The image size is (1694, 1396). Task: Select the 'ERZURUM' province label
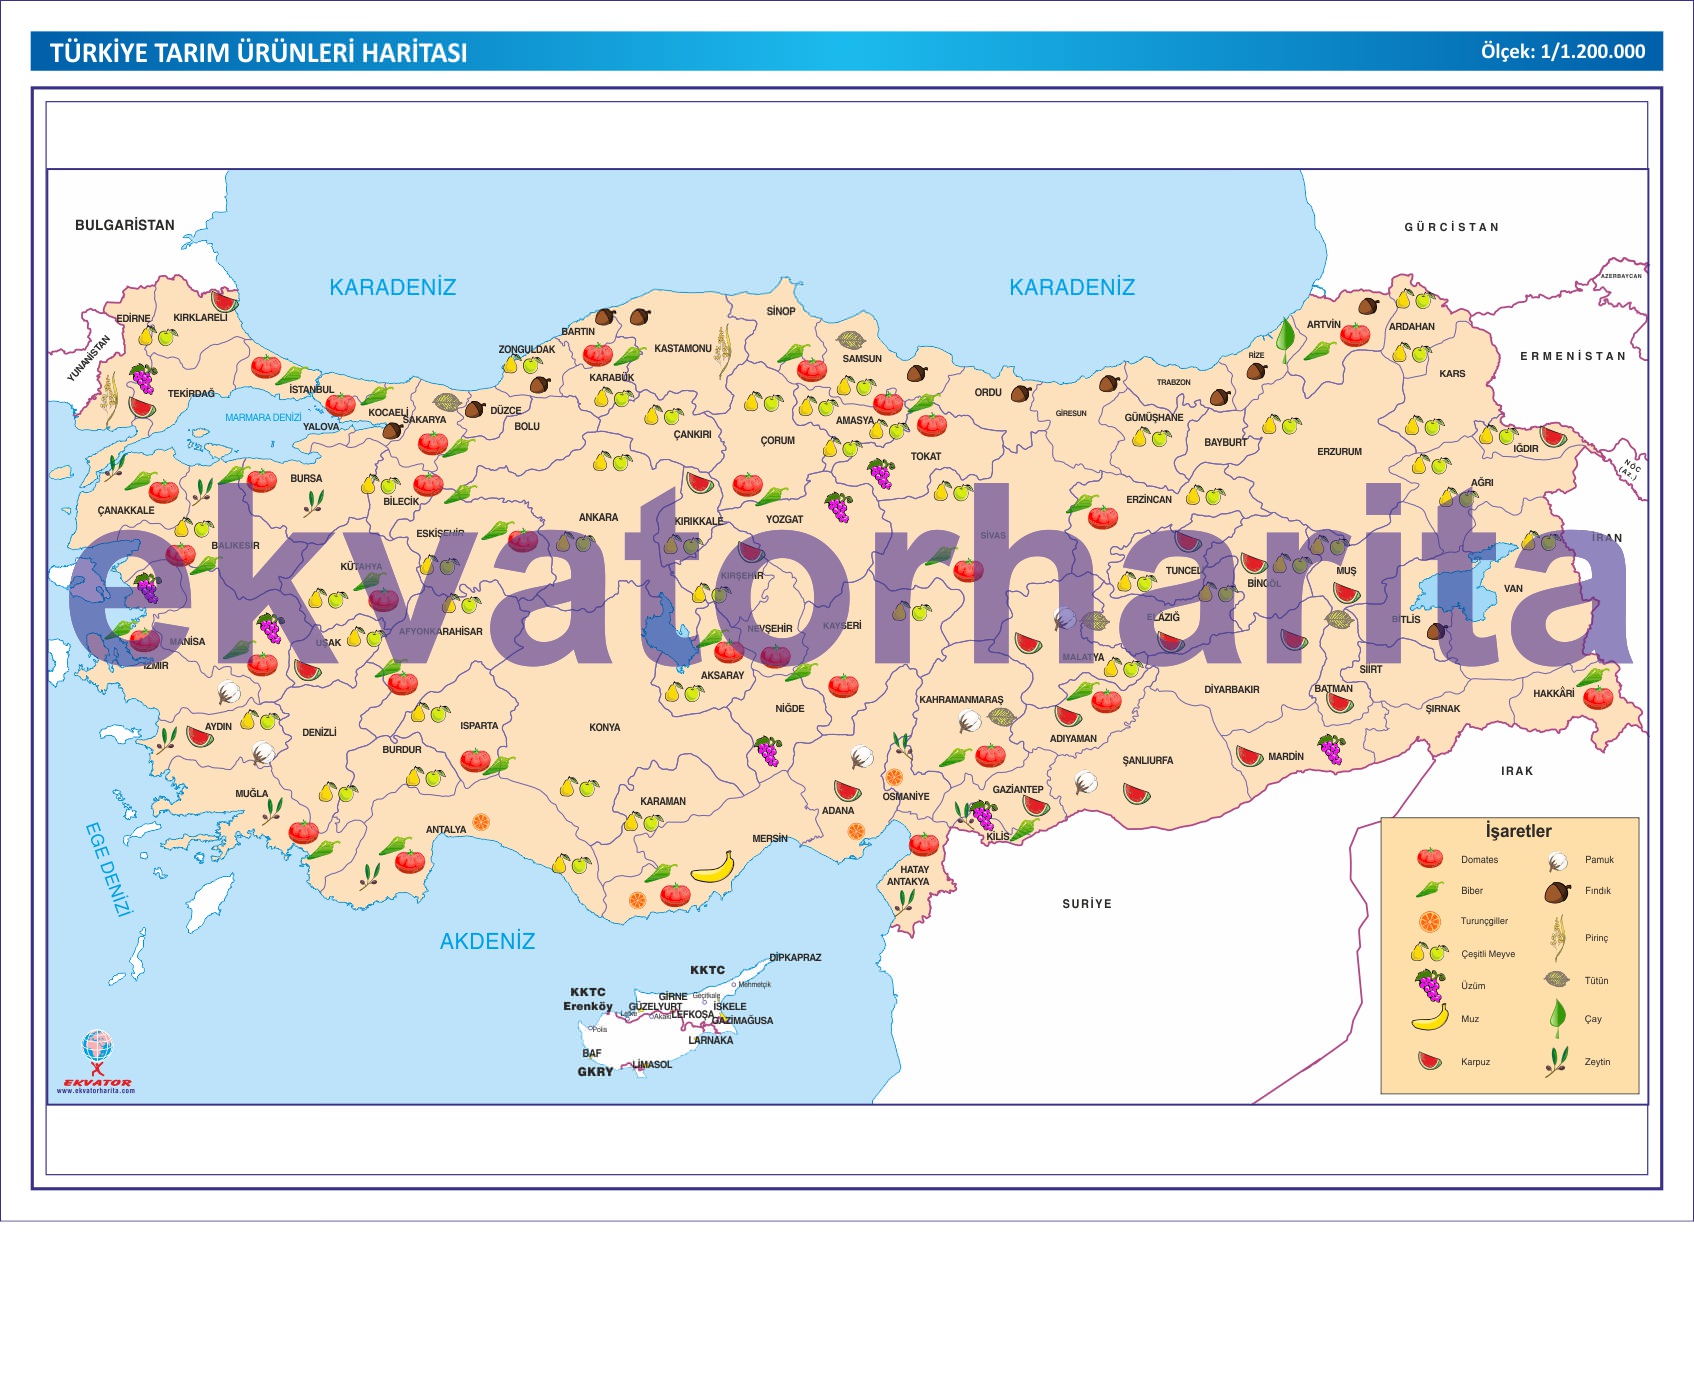click(x=1339, y=452)
